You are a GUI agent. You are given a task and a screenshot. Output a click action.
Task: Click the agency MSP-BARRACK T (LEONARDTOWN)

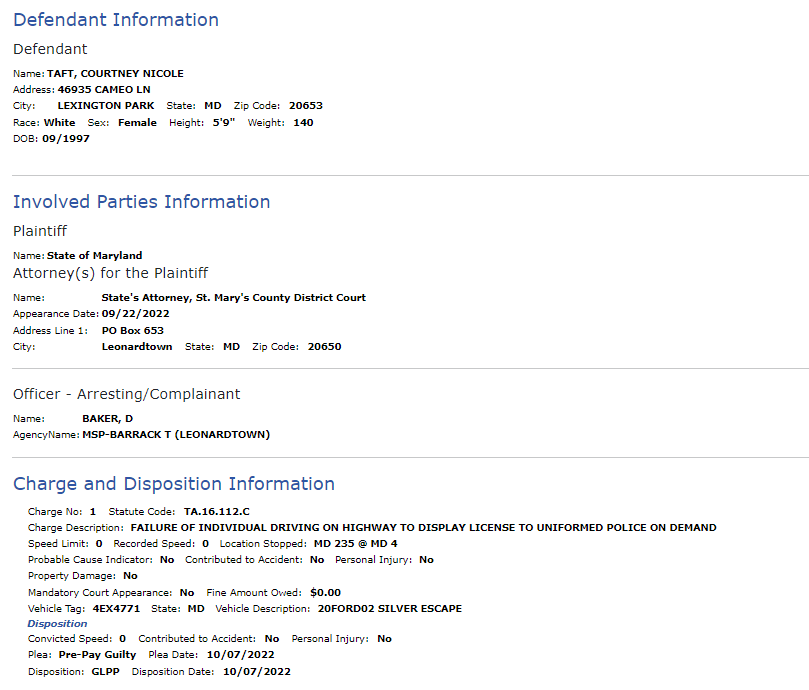point(176,435)
